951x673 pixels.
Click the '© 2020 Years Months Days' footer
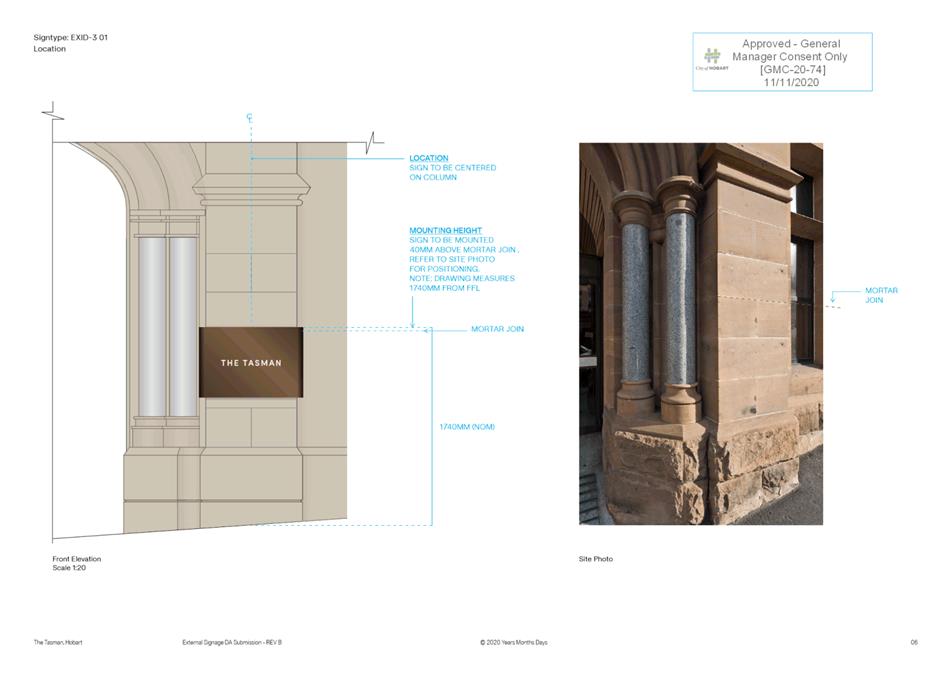point(514,643)
